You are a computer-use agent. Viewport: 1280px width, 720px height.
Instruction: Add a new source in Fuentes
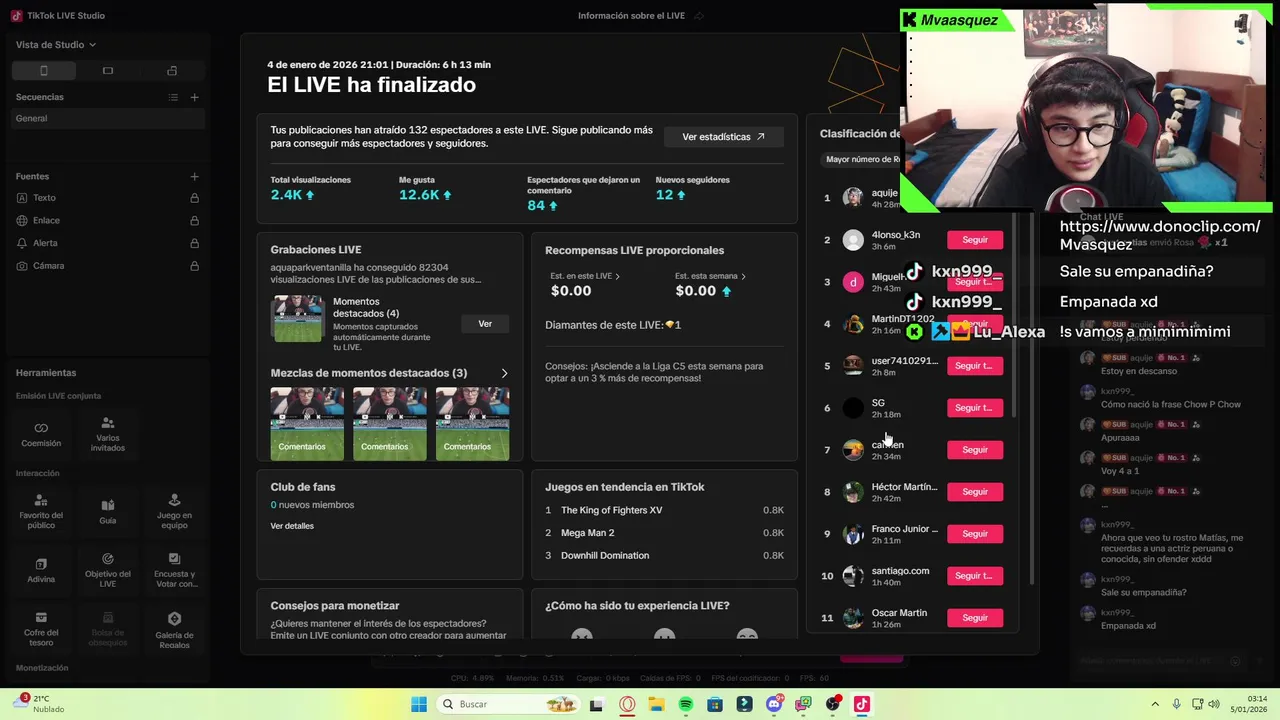194,177
